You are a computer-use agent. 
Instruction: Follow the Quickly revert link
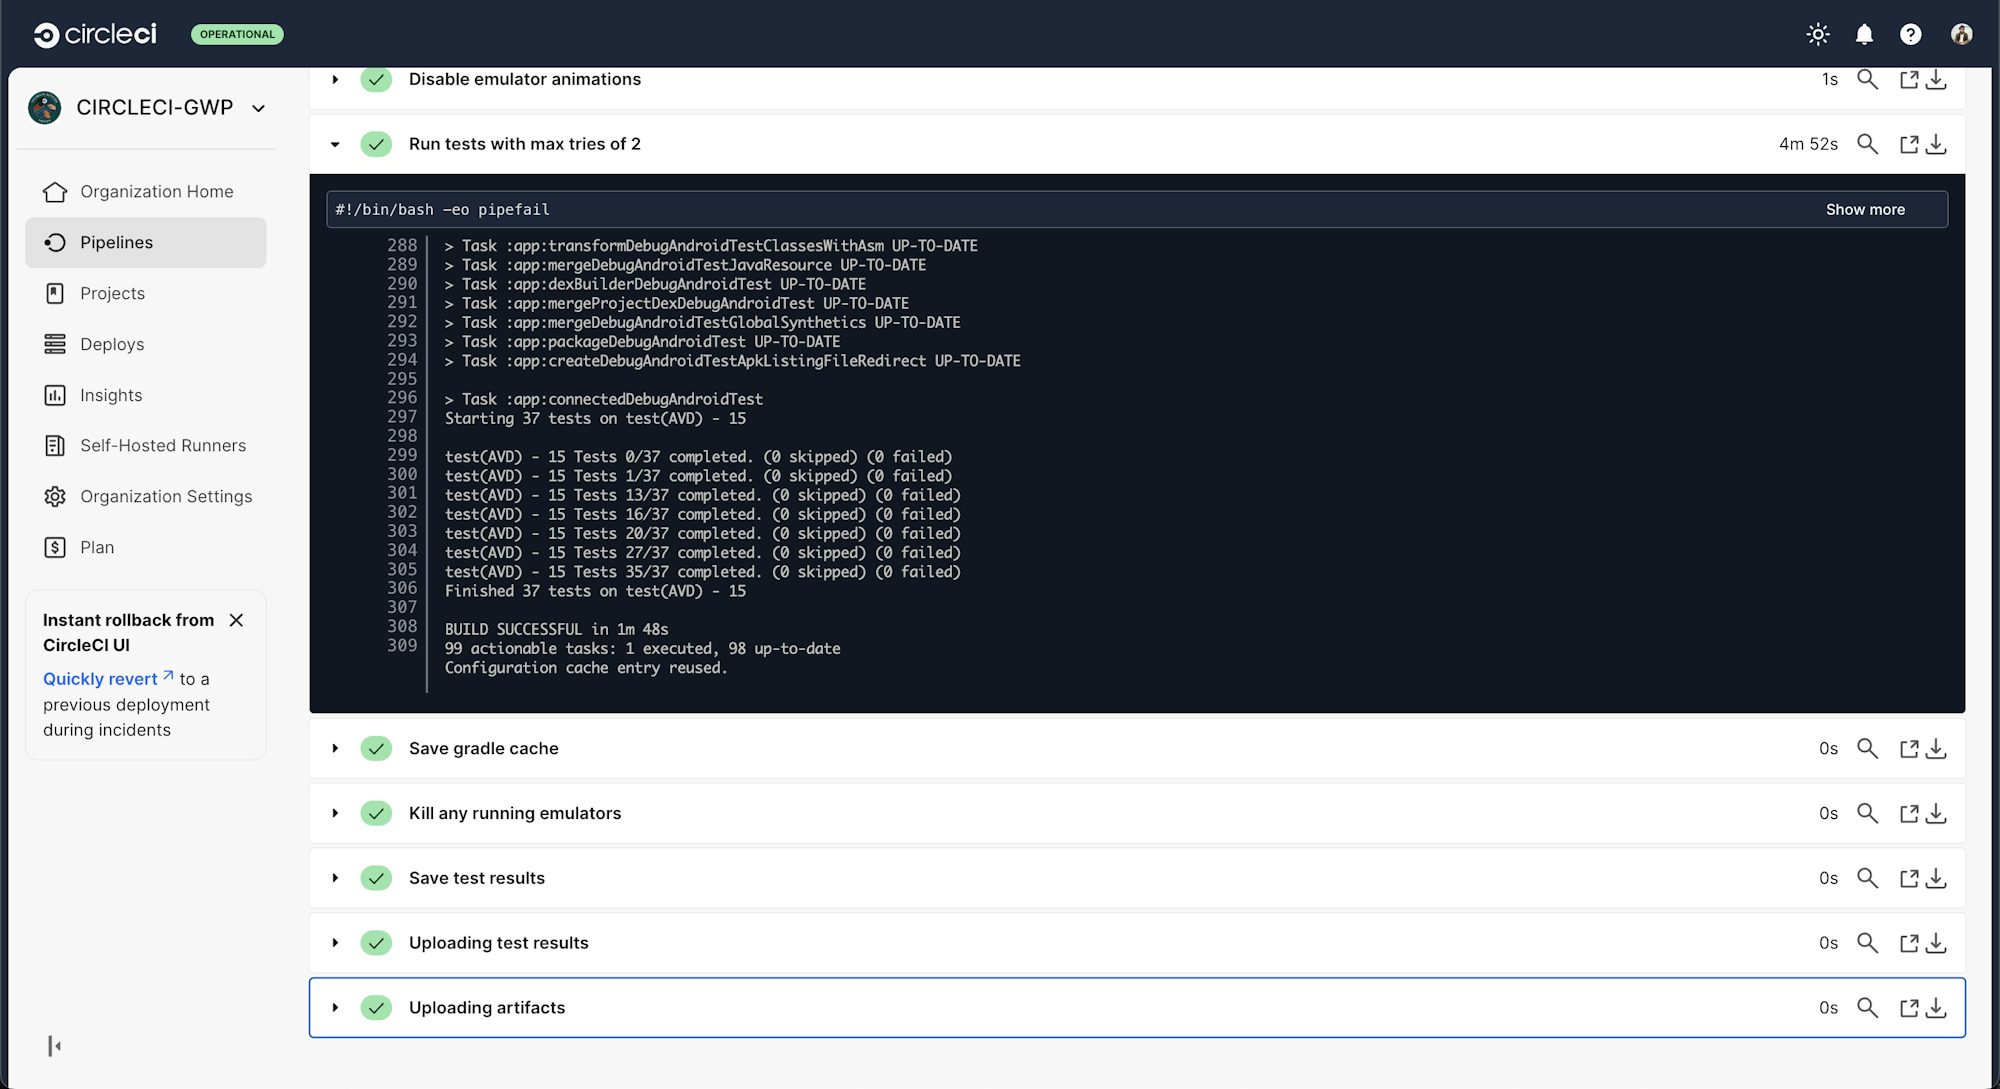tap(100, 678)
